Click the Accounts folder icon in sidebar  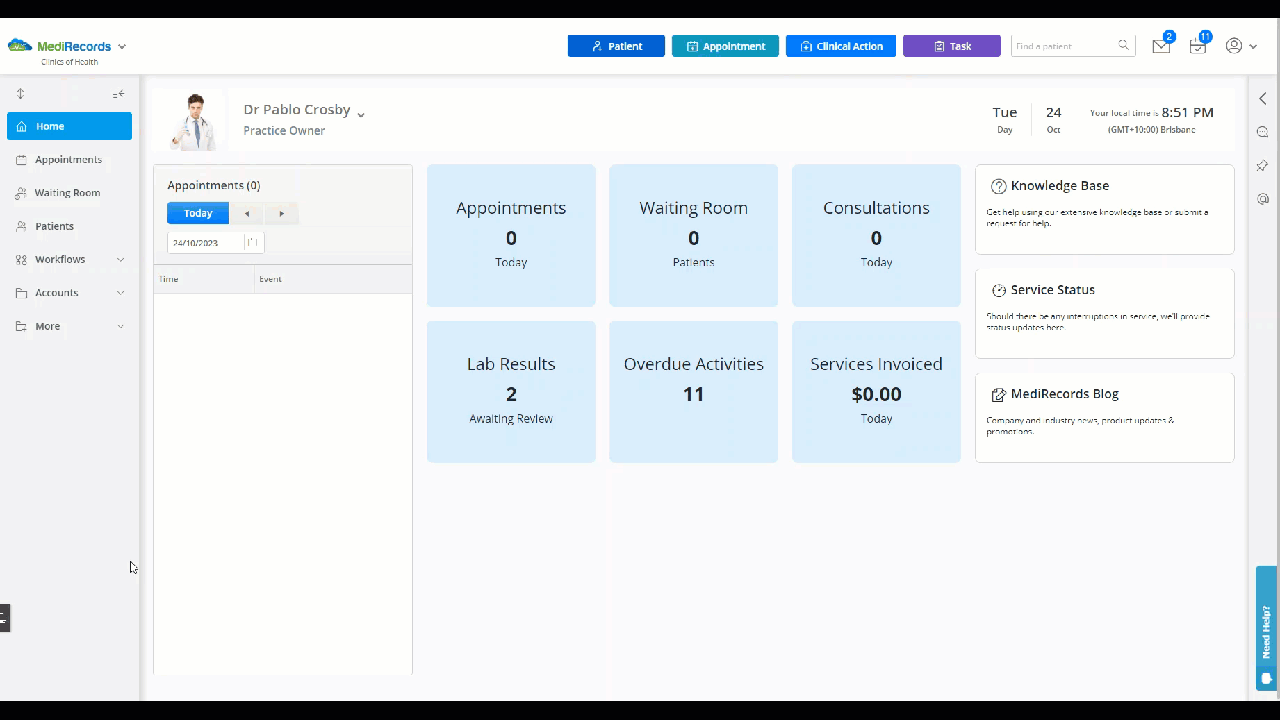(x=22, y=293)
